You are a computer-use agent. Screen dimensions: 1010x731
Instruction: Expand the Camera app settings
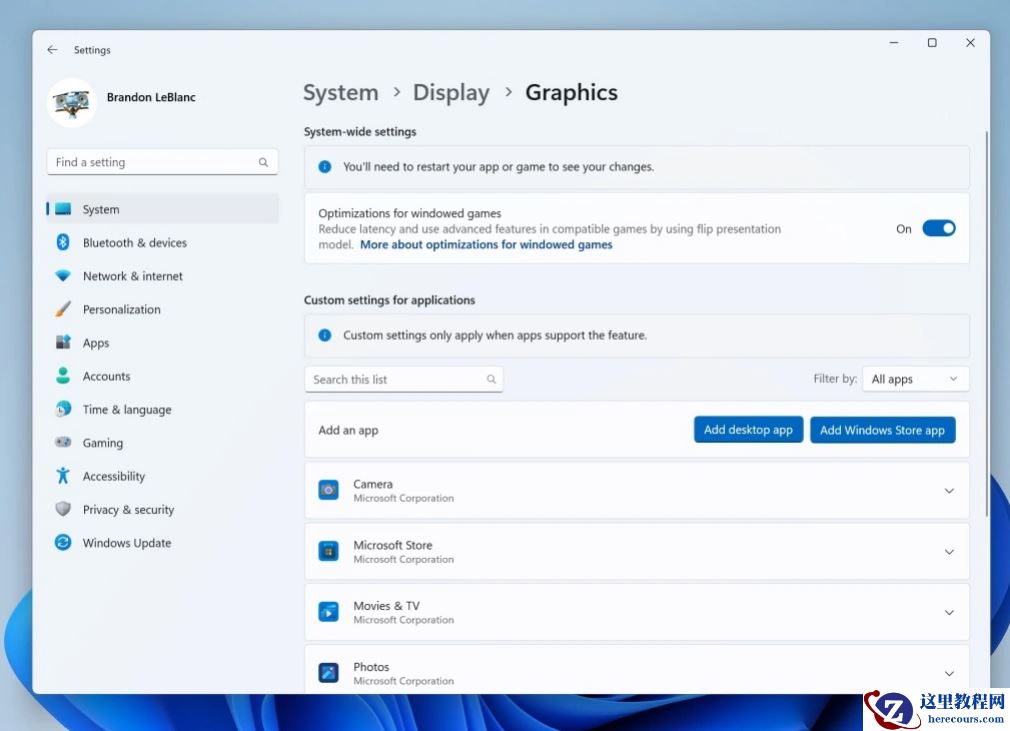(x=948, y=490)
